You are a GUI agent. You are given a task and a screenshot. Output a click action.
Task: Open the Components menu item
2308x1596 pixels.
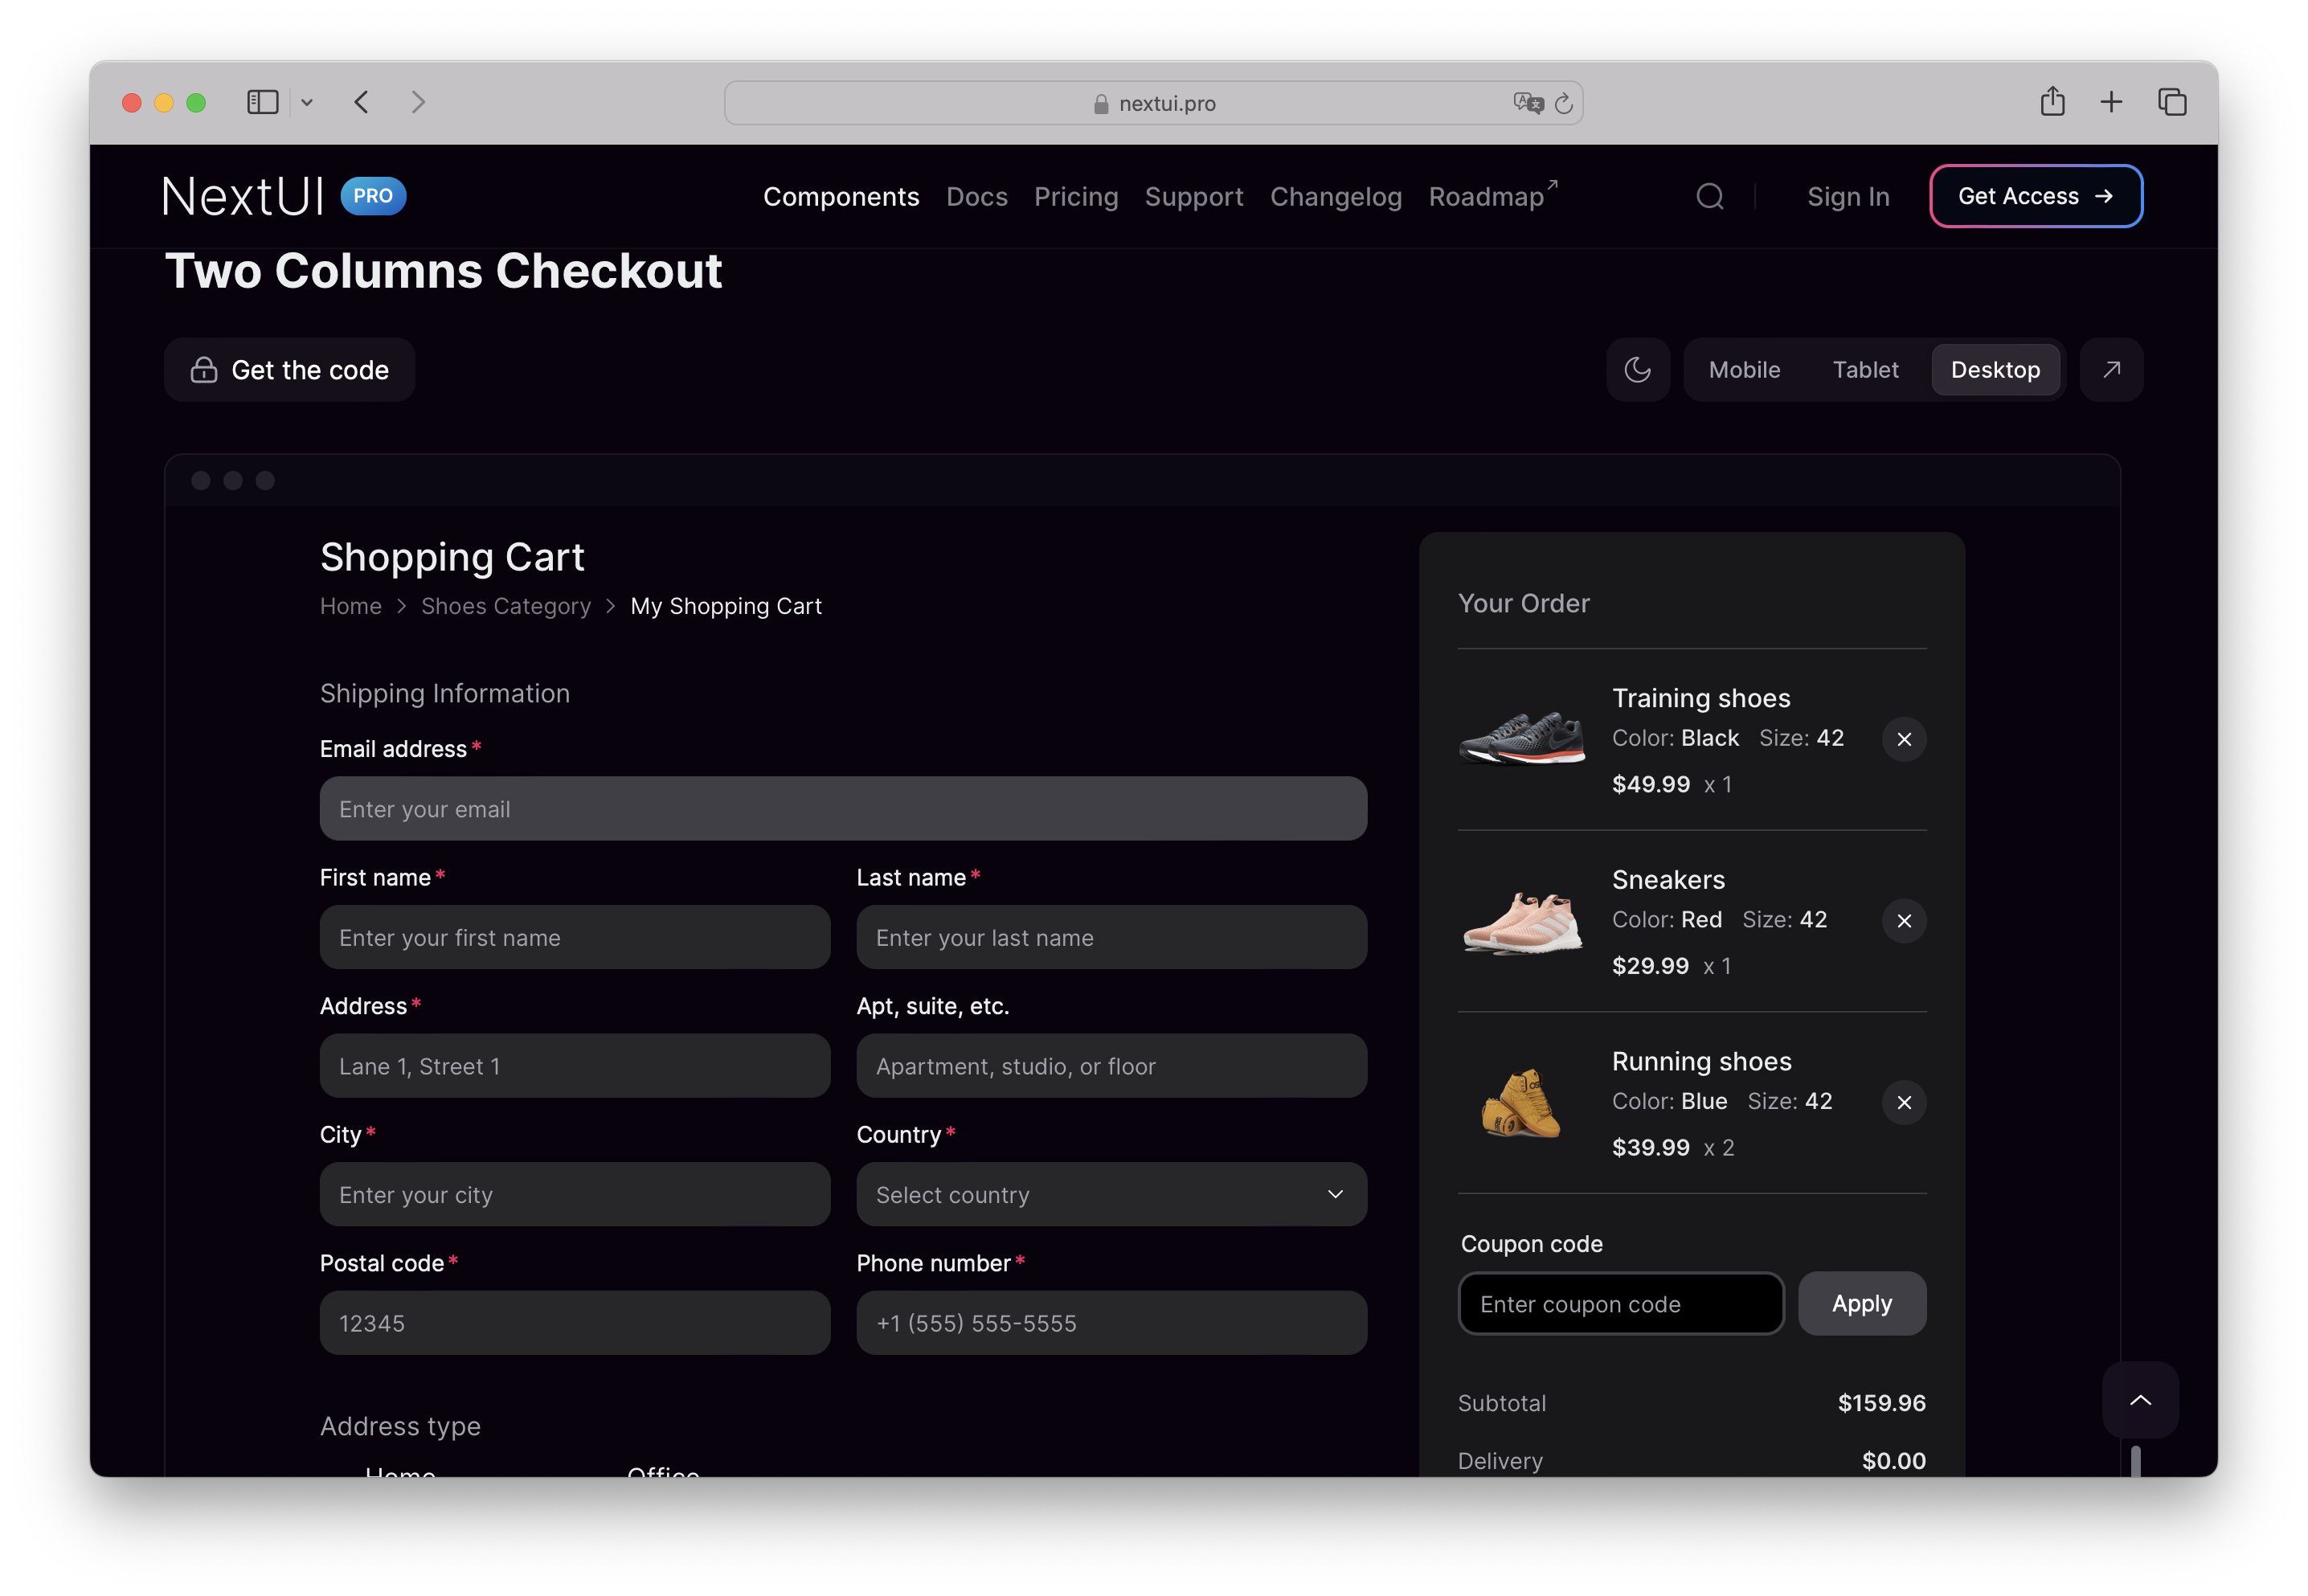pos(841,197)
